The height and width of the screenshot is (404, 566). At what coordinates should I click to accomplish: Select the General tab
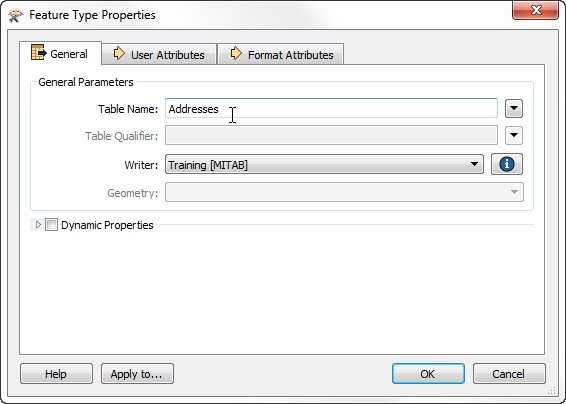pyautogui.click(x=60, y=53)
